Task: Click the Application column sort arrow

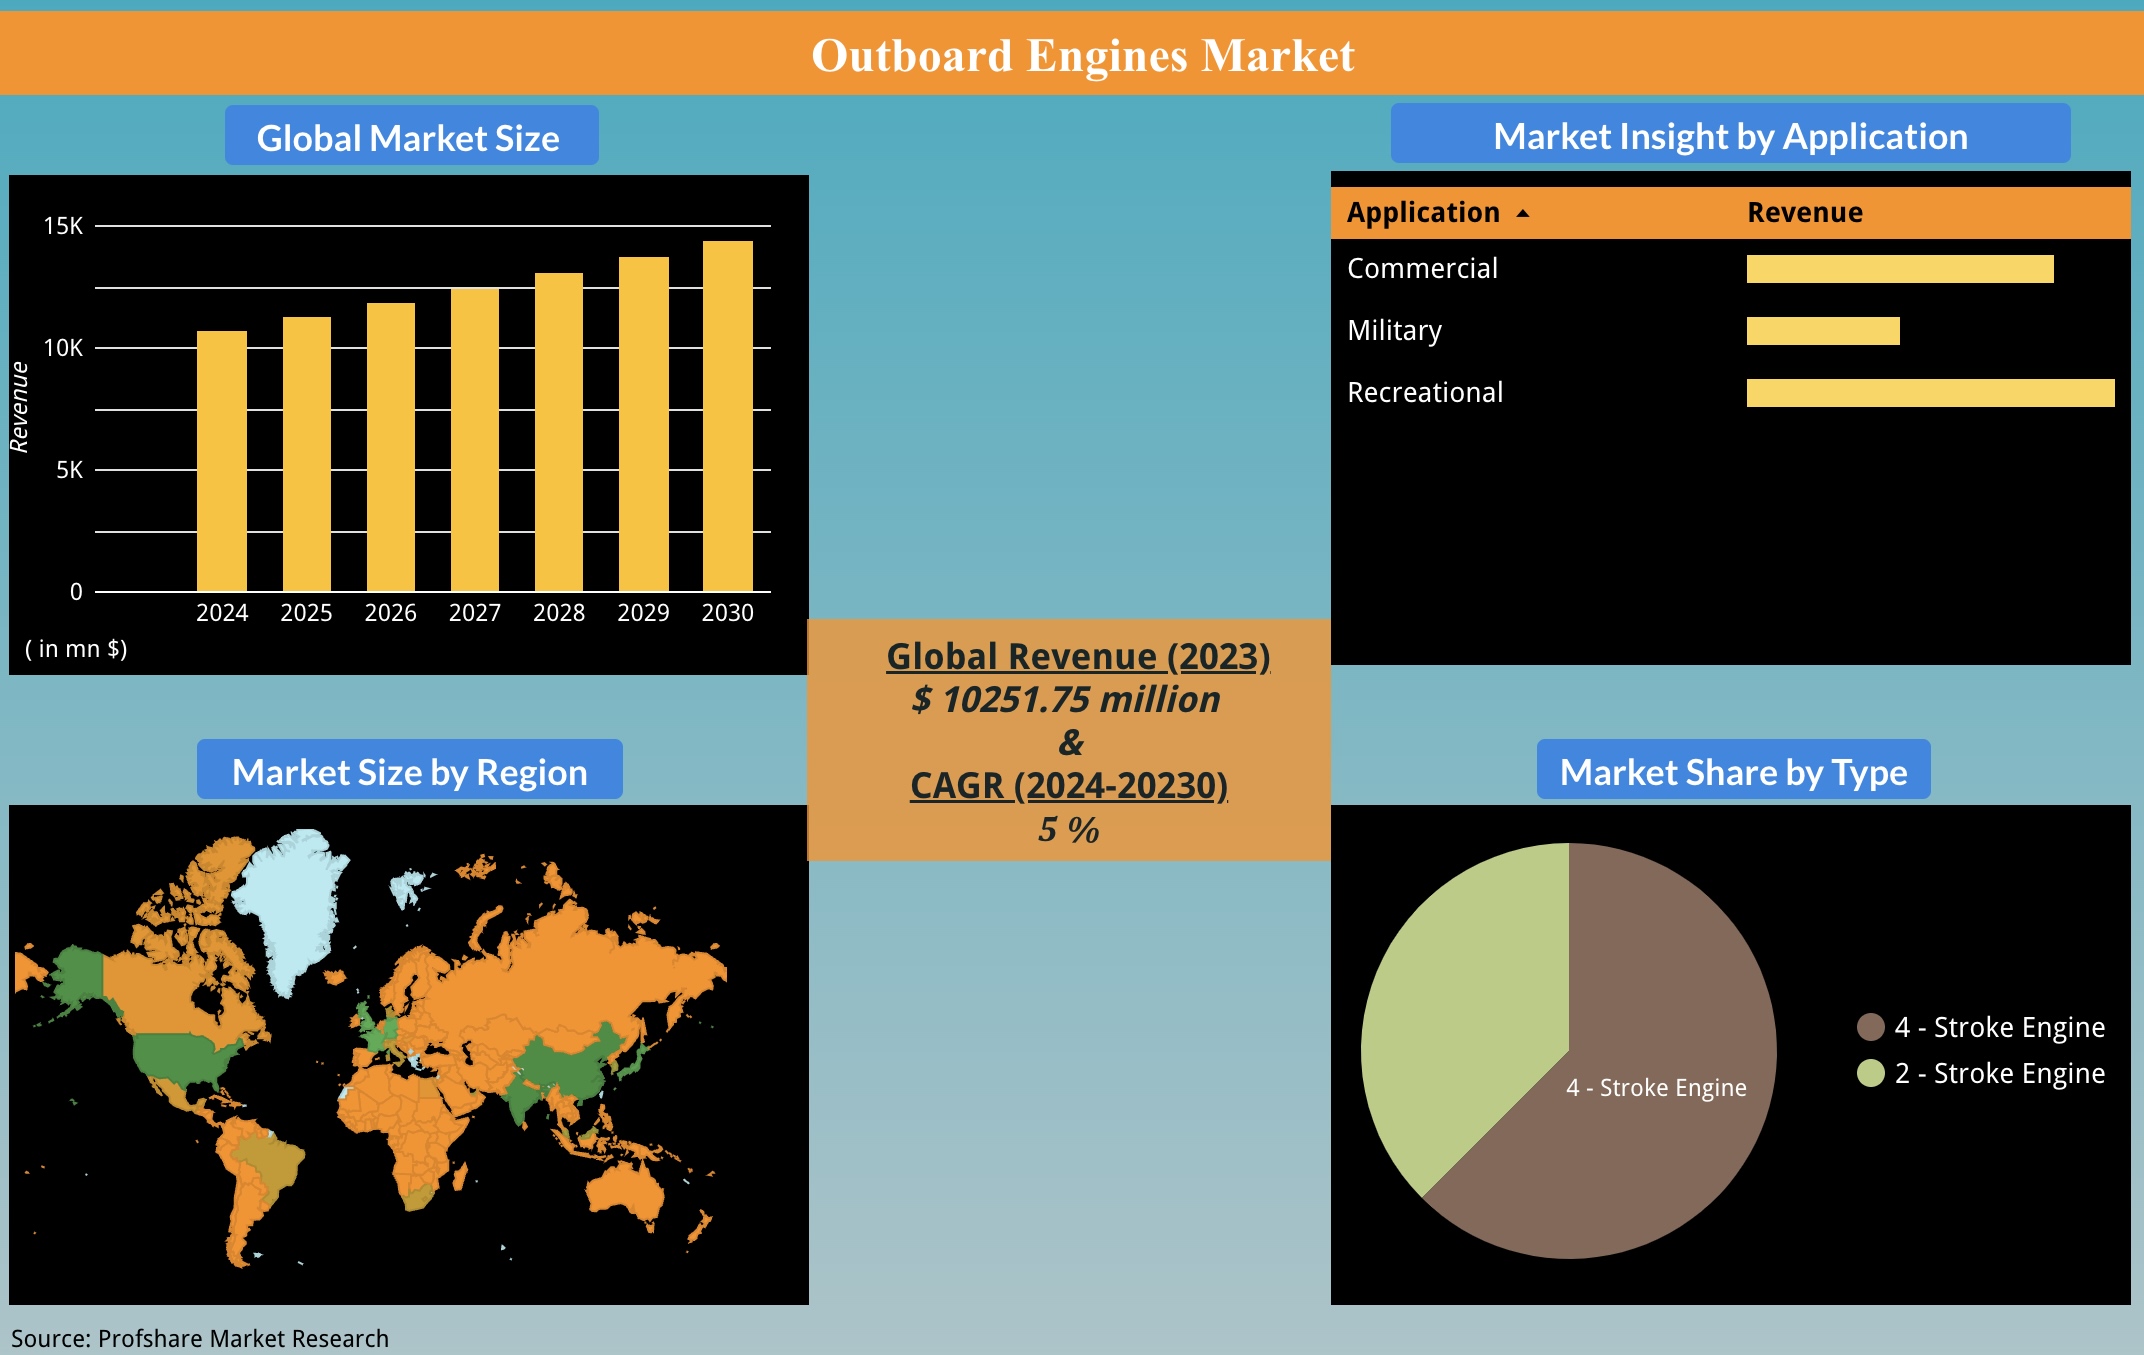Action: 1523,213
